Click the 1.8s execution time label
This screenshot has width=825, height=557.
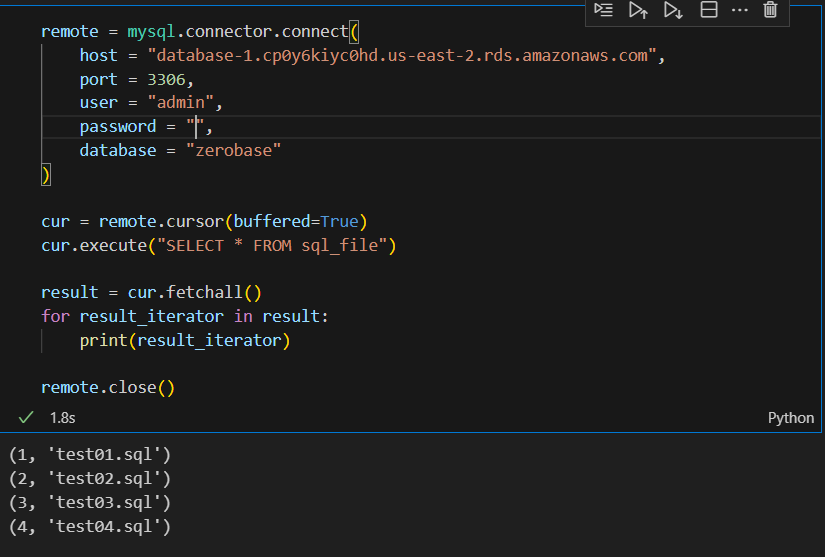[x=63, y=418]
